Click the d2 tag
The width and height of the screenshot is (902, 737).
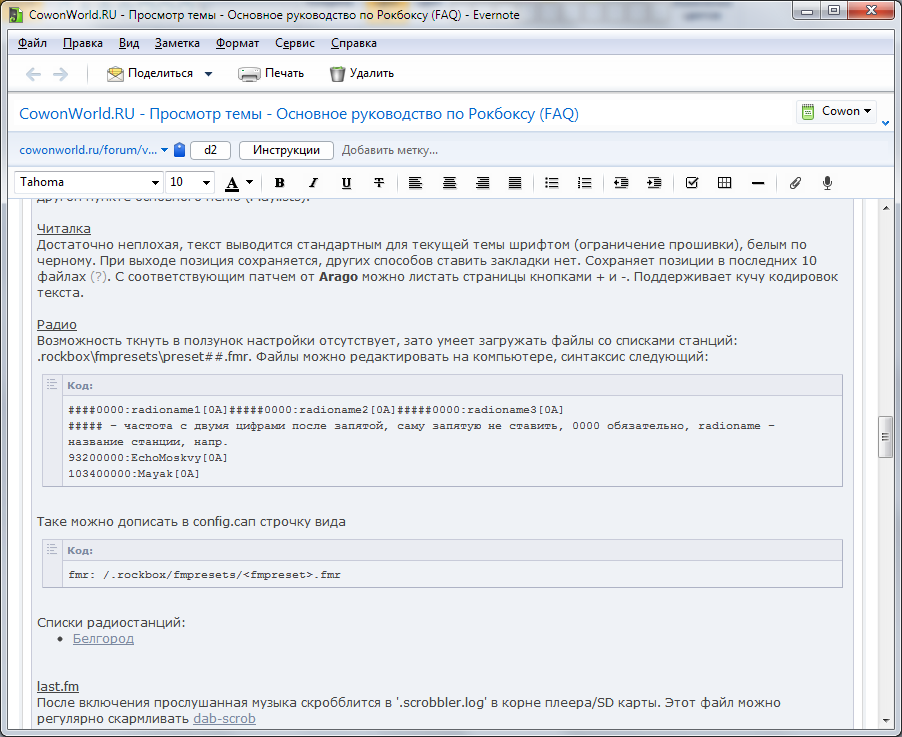click(211, 150)
